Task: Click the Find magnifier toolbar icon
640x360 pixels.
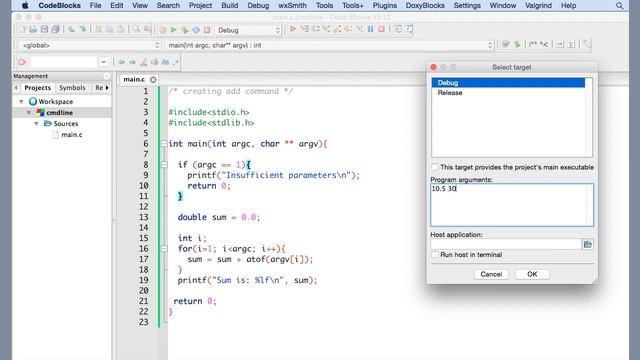Action: pos(136,29)
